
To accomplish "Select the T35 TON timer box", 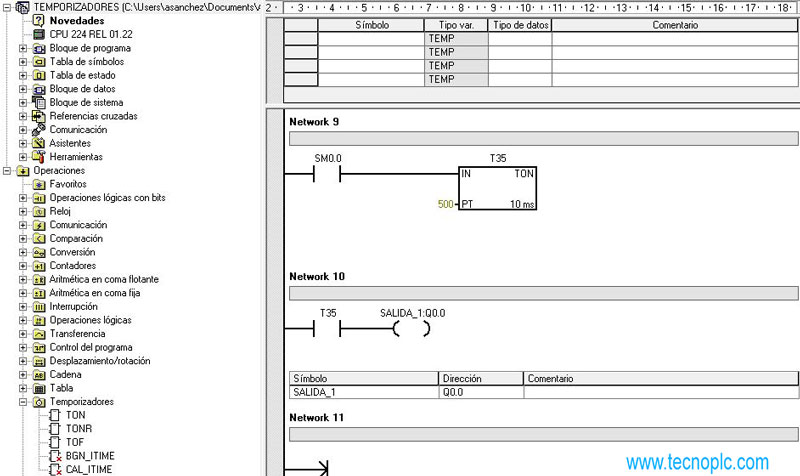I will [x=497, y=189].
